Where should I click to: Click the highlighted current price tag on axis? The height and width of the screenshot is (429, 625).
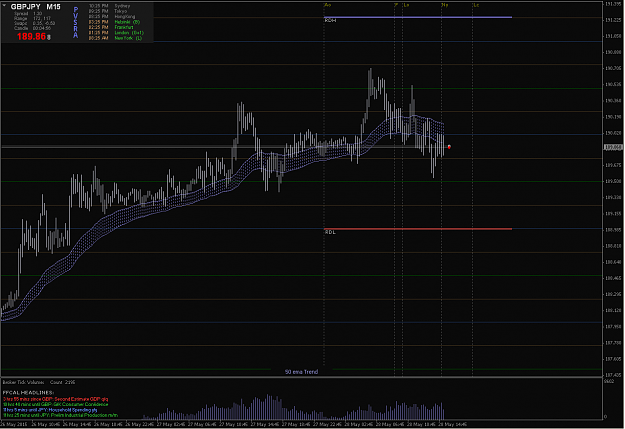click(x=613, y=148)
